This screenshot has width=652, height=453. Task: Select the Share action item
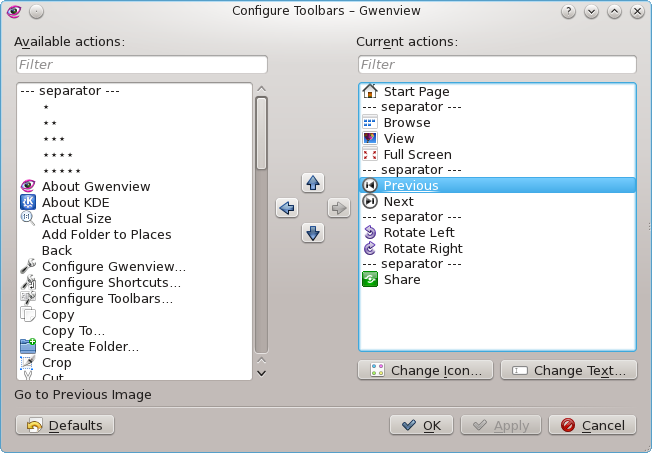click(x=401, y=280)
